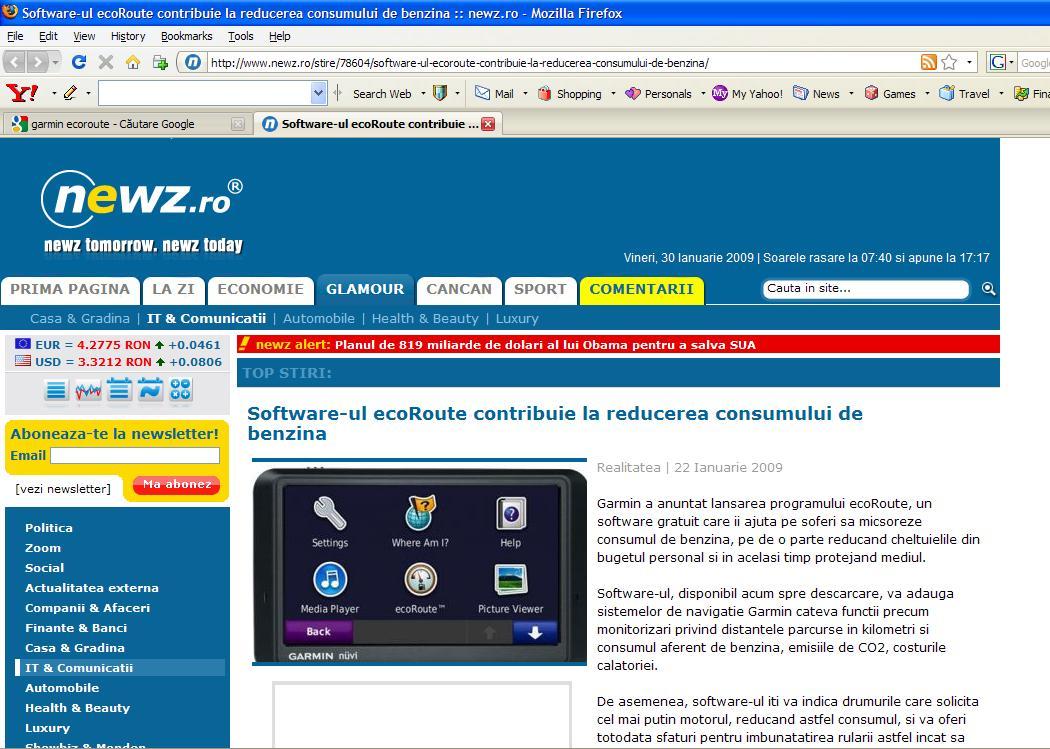This screenshot has height=749, width=1050.
Task: Subscribe using the orange RSS feed icon
Action: pos(929,62)
